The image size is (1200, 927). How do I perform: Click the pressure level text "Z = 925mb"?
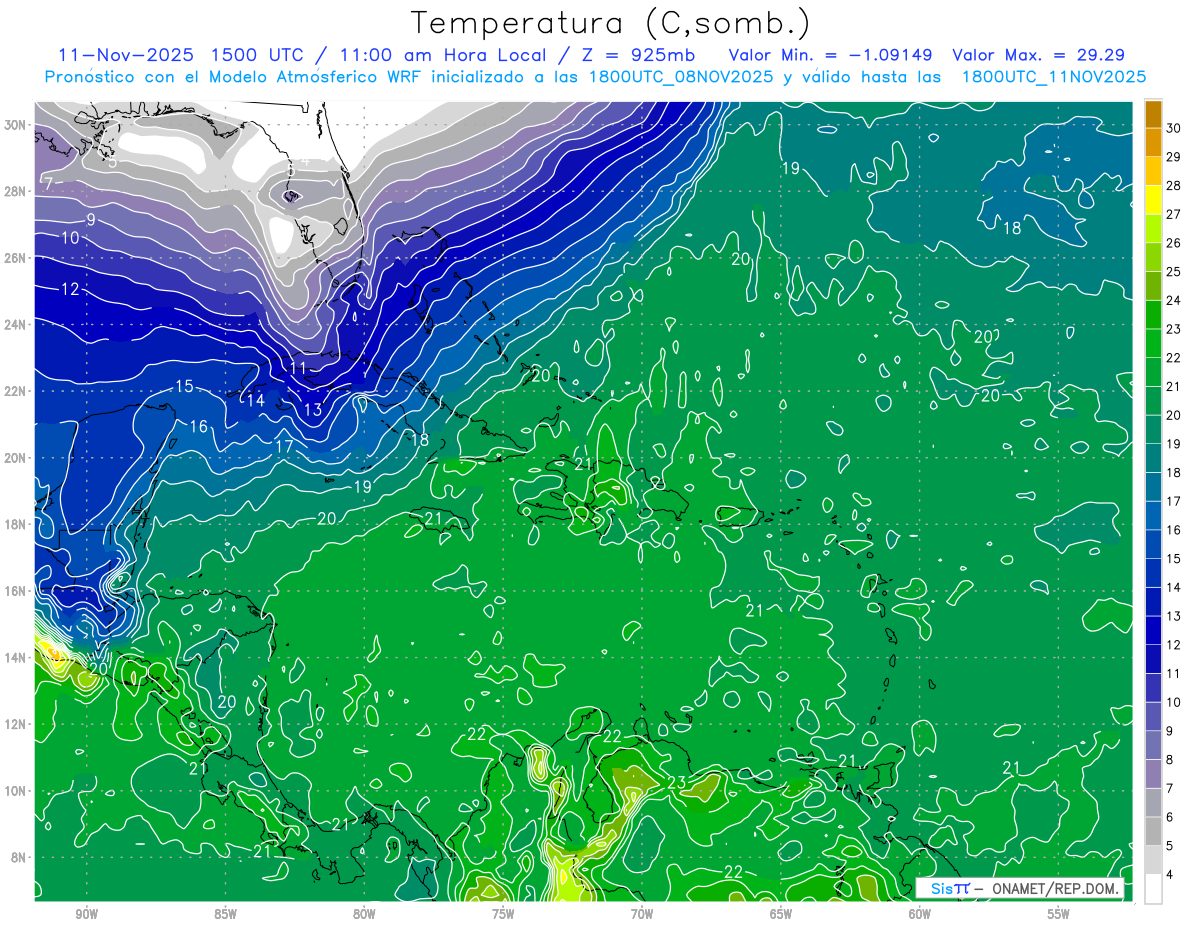tap(637, 54)
